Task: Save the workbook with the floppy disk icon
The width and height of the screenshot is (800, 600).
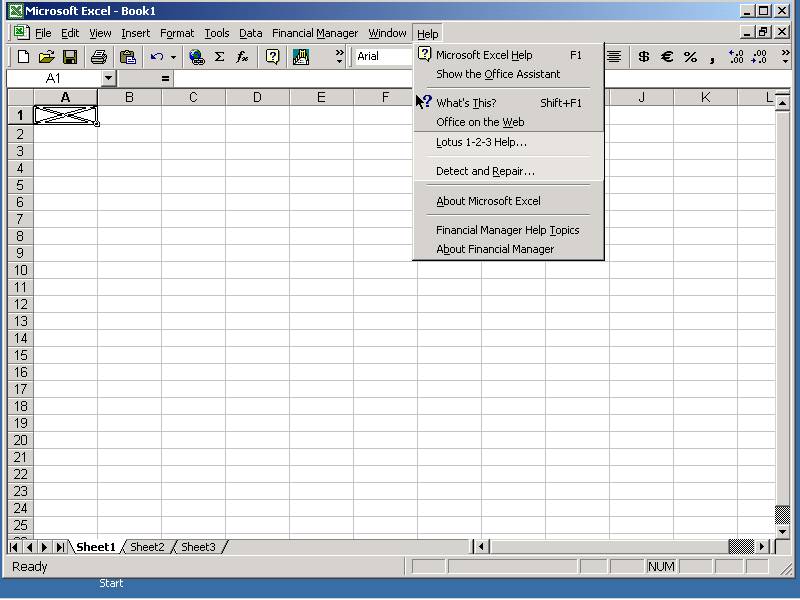Action: pyautogui.click(x=70, y=57)
